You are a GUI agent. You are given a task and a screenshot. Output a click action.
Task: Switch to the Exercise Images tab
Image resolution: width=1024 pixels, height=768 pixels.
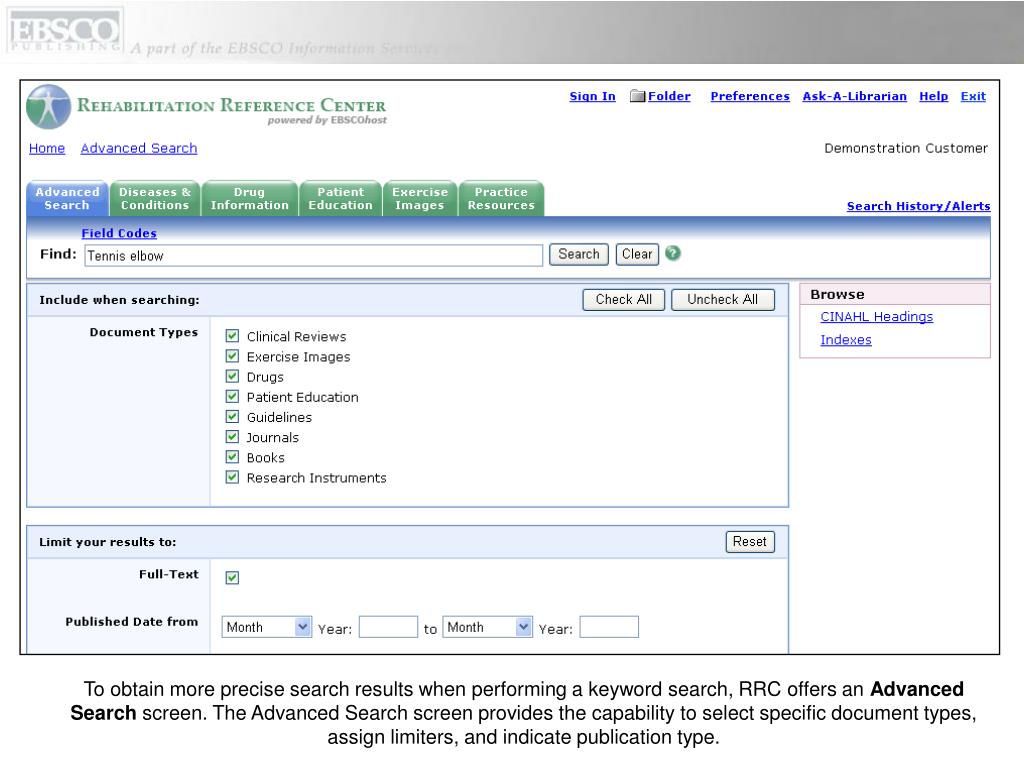(x=420, y=199)
